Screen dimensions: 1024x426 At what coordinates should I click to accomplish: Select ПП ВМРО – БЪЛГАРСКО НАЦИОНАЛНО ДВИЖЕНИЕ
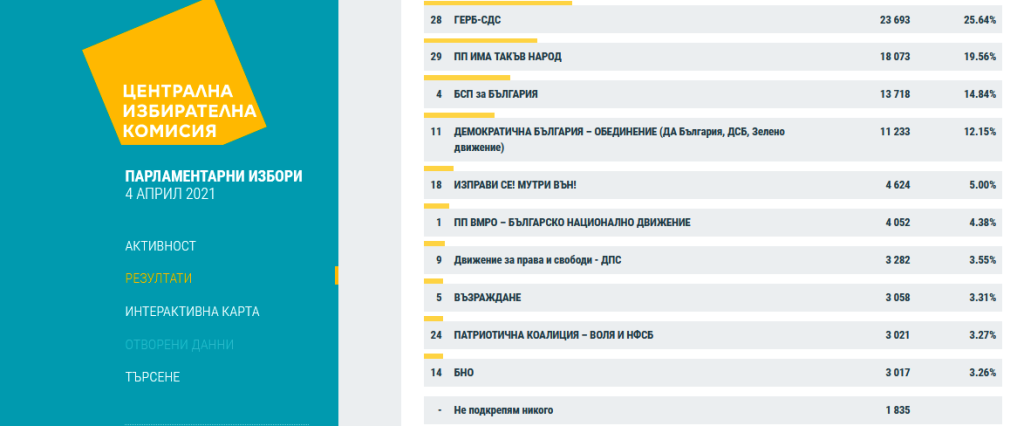tap(712, 223)
